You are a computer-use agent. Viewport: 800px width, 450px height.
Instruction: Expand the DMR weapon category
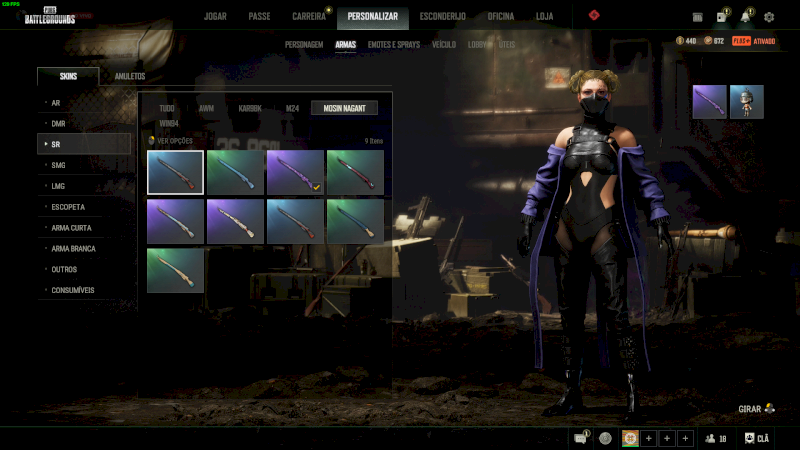point(84,123)
